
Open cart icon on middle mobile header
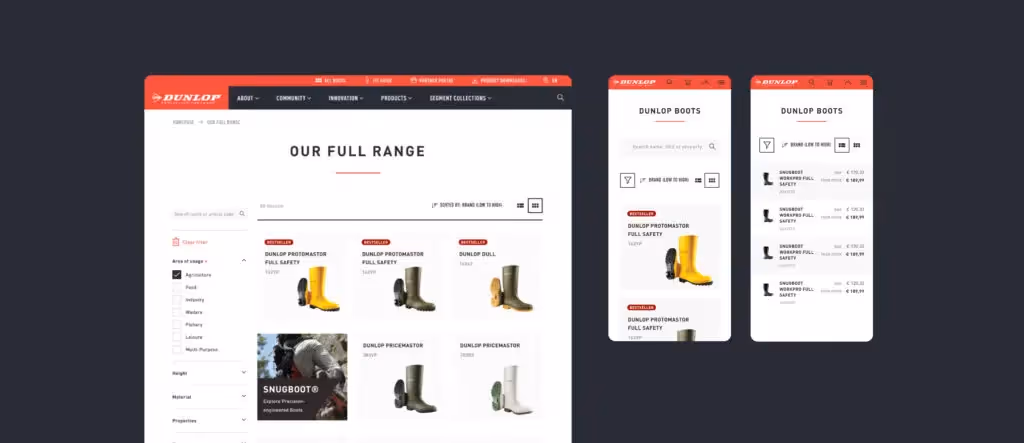click(688, 82)
